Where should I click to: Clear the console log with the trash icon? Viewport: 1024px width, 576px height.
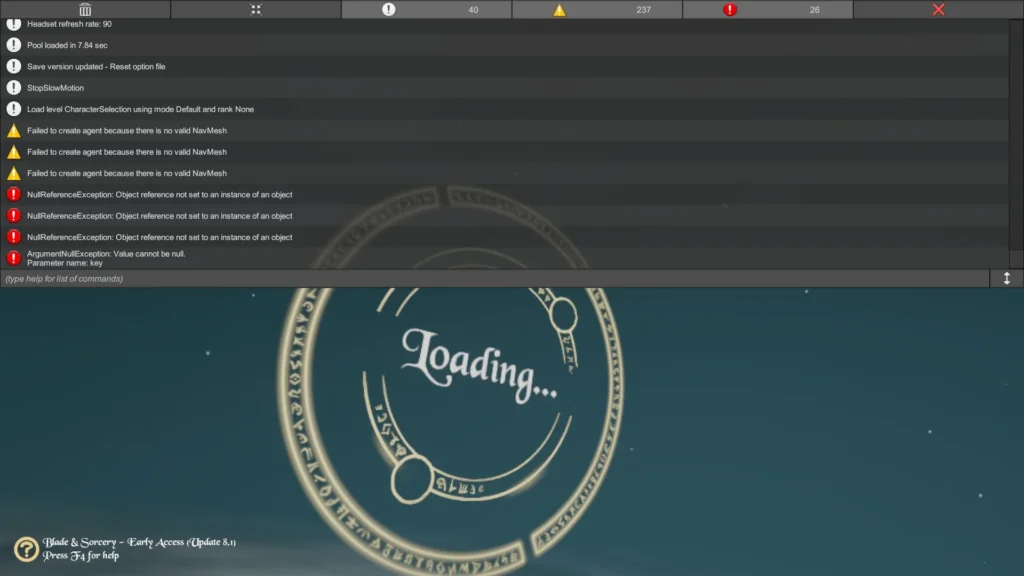click(85, 9)
